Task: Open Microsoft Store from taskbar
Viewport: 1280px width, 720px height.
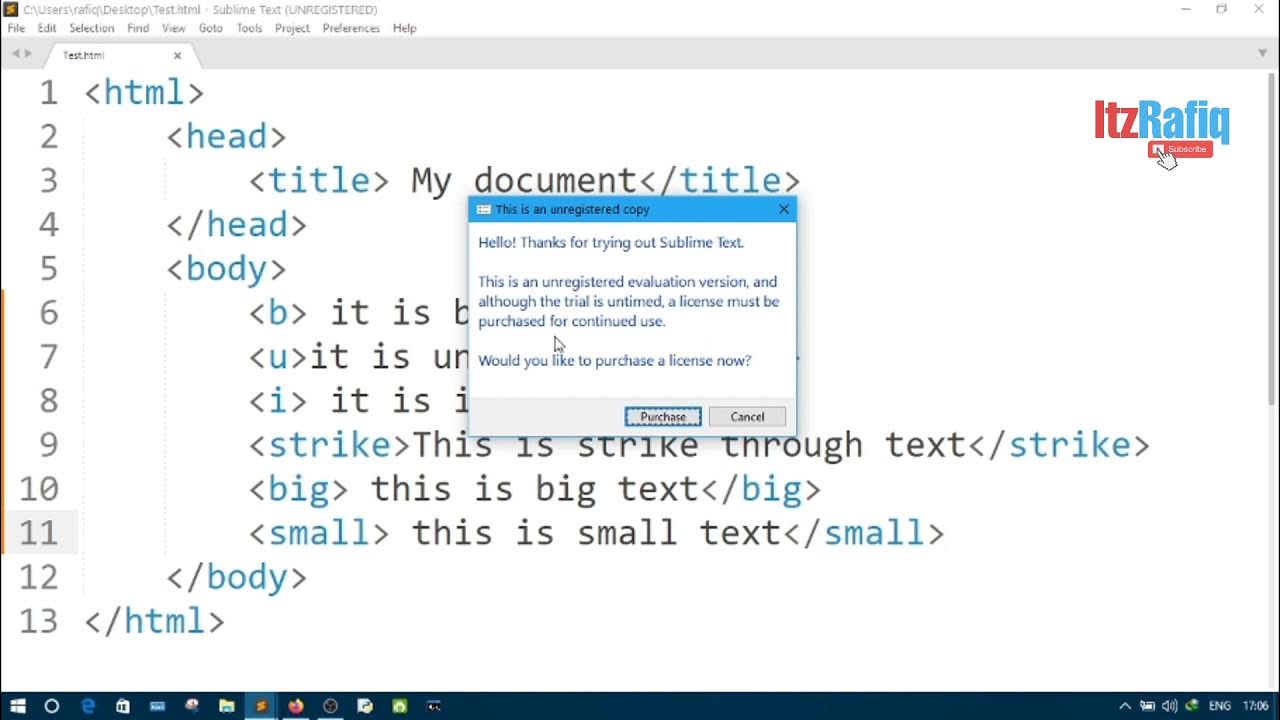Action: tap(122, 706)
